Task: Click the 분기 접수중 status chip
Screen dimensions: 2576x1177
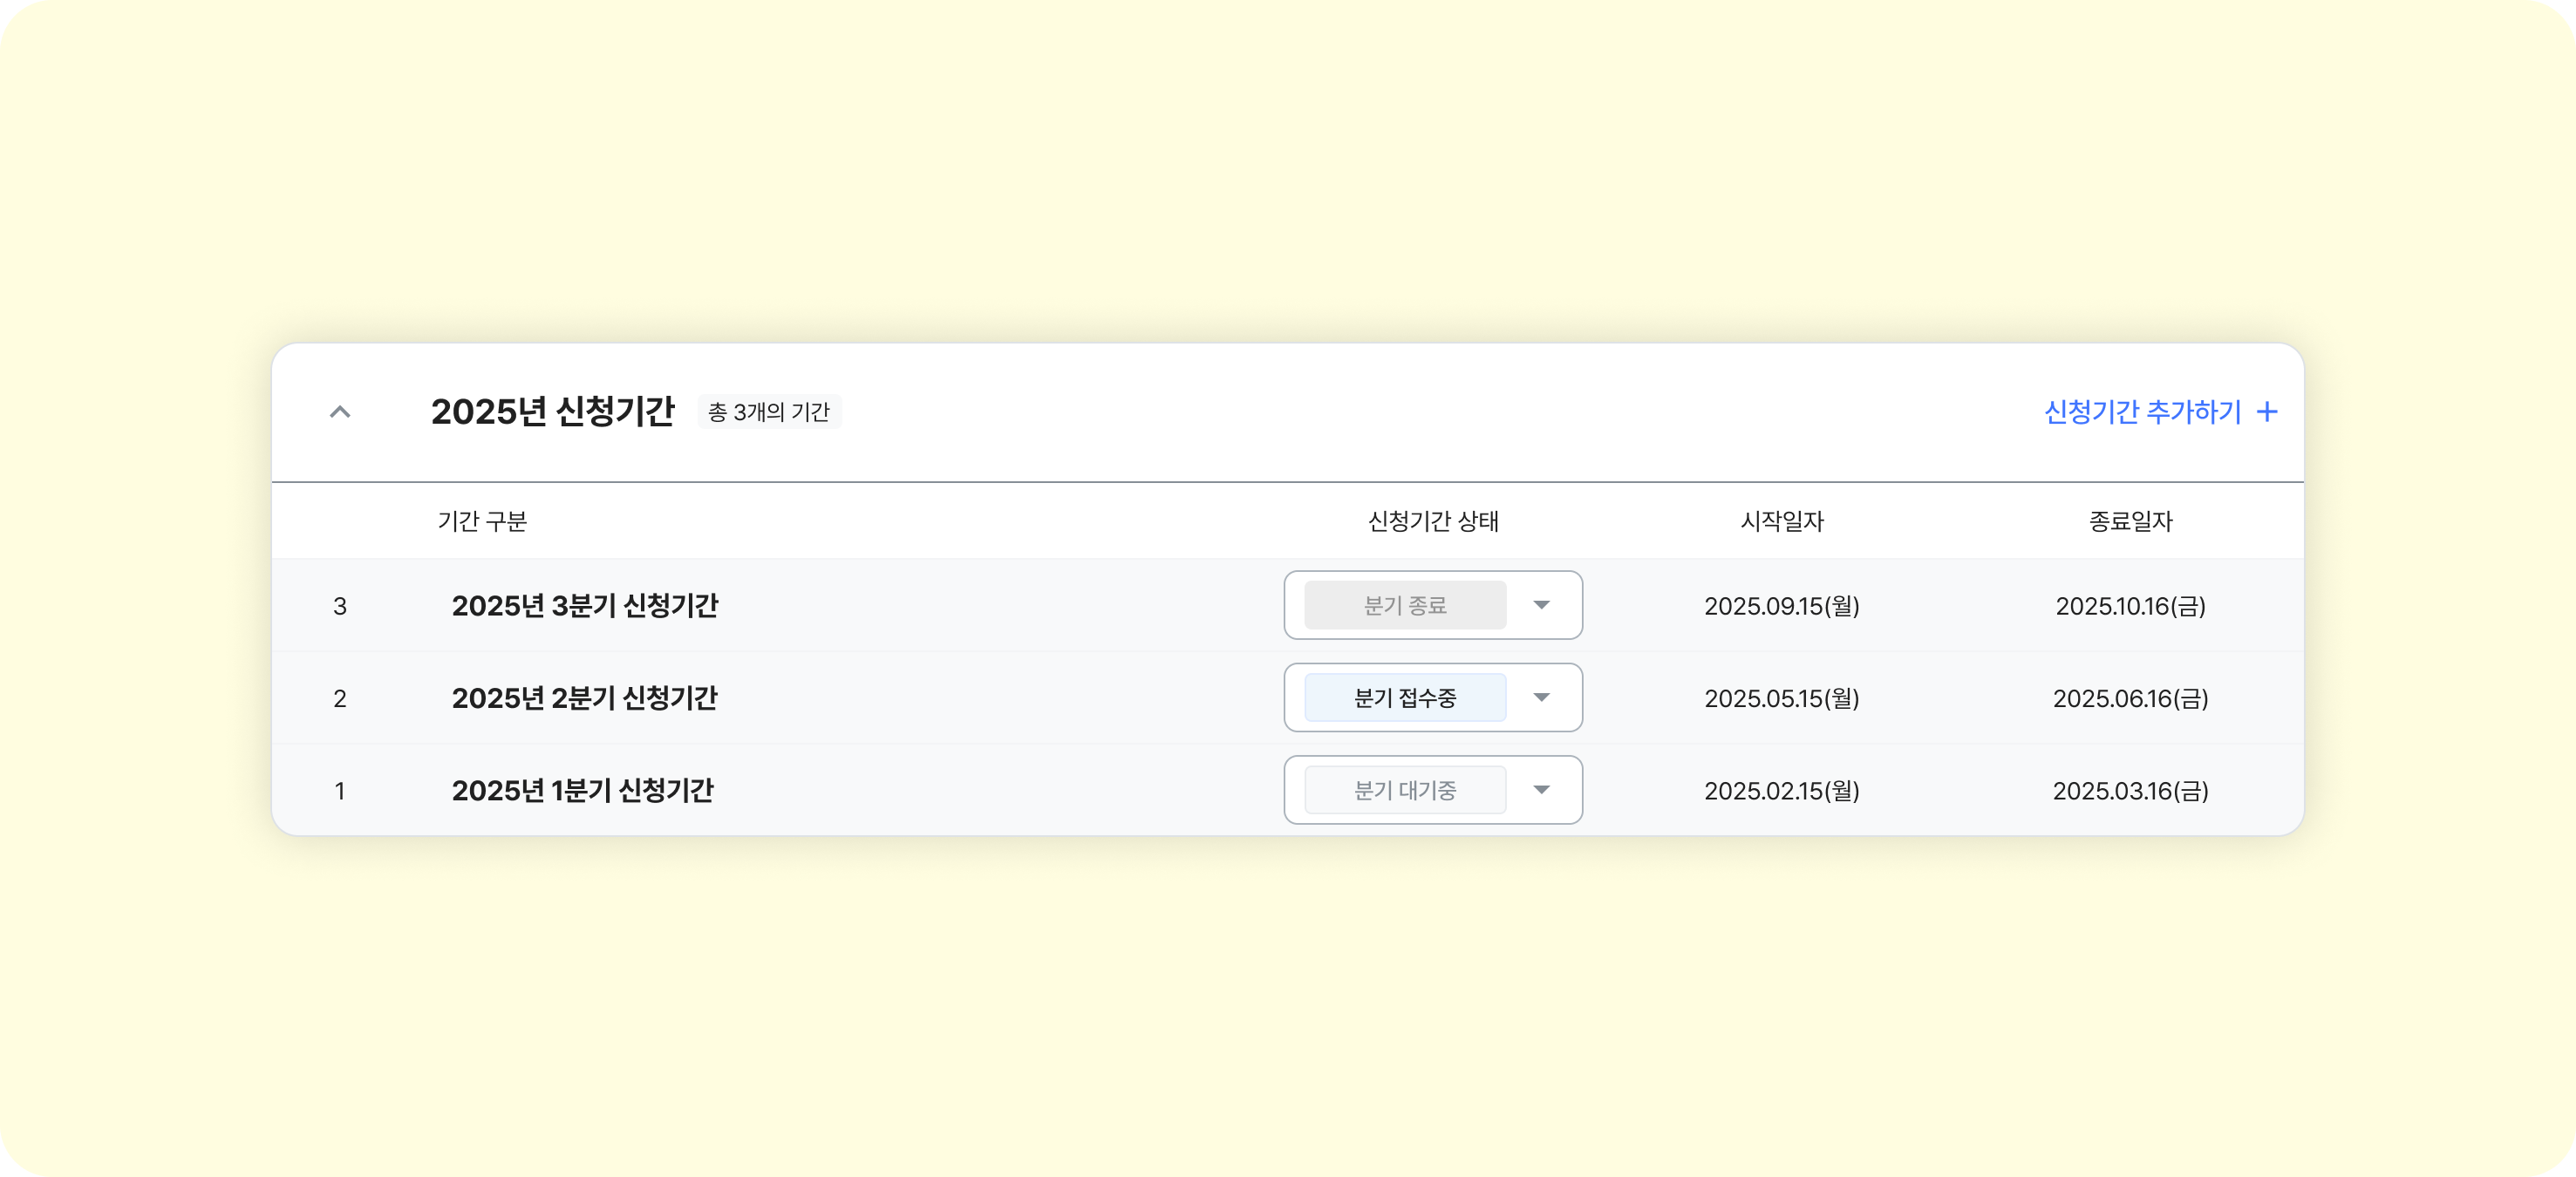Action: pyautogui.click(x=1404, y=698)
